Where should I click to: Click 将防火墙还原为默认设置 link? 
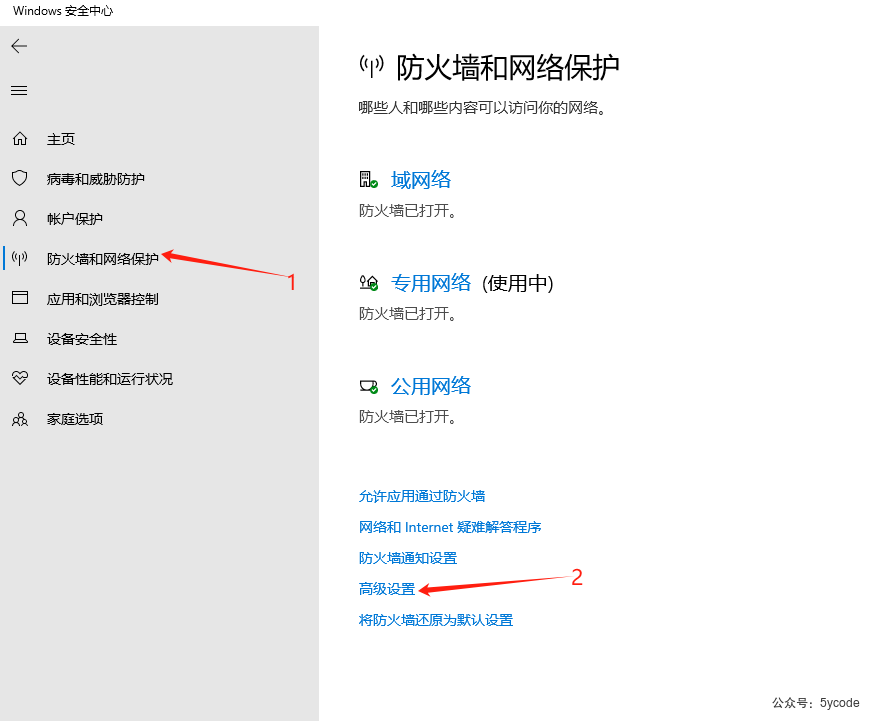(436, 620)
